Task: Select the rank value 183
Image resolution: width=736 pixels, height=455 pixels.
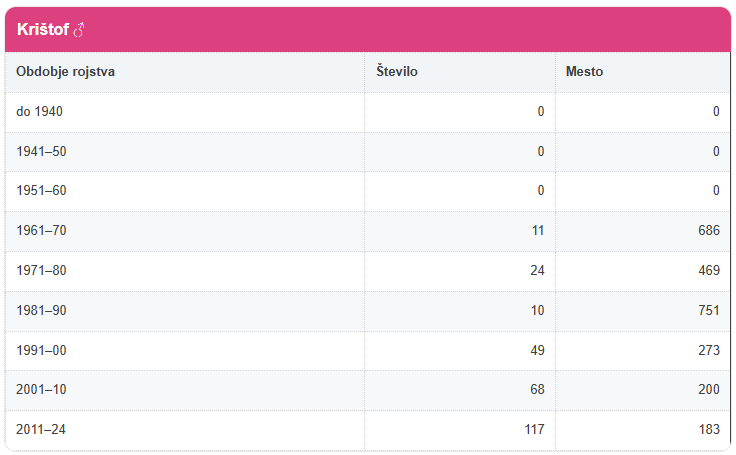Action: tap(708, 429)
